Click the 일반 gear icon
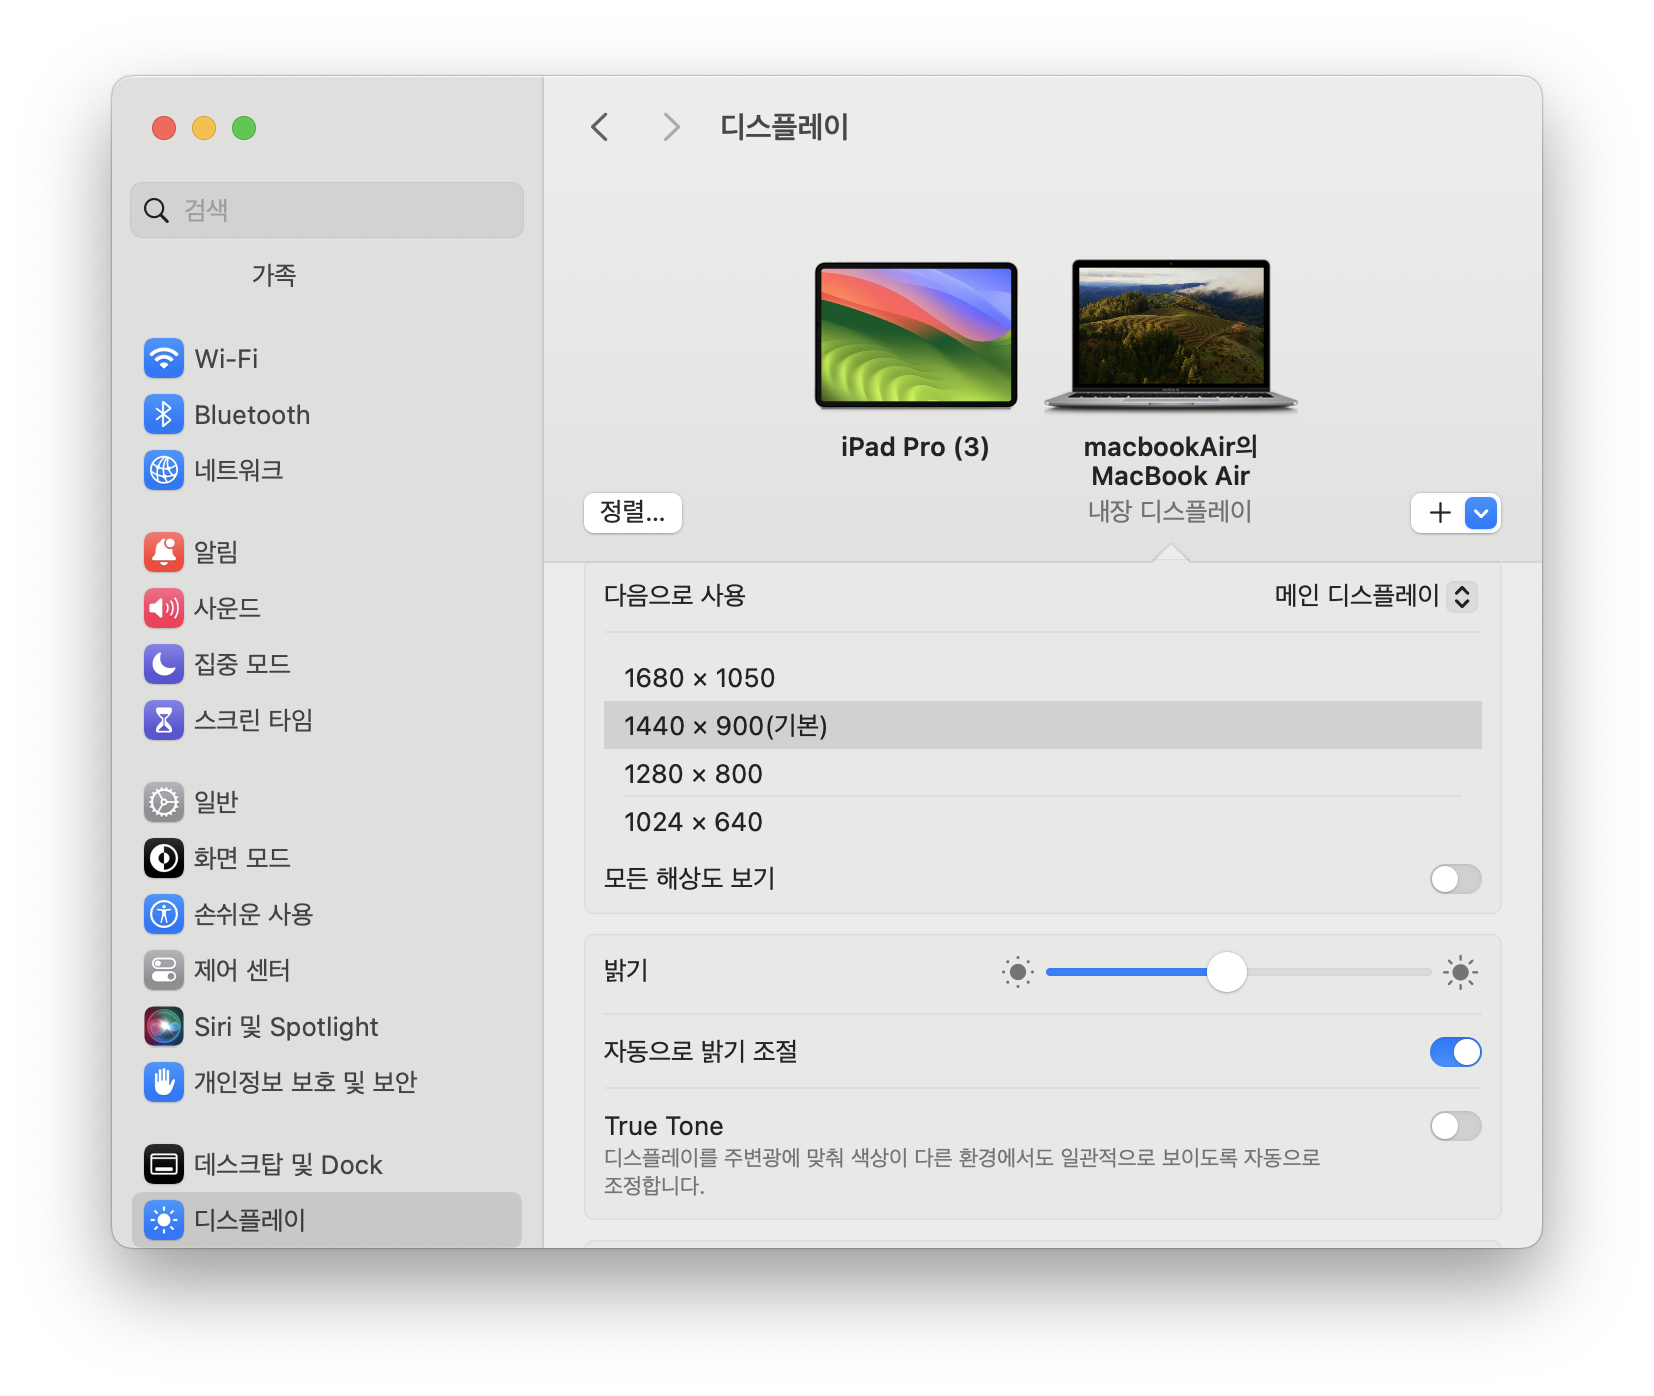The width and height of the screenshot is (1654, 1396). click(x=164, y=802)
